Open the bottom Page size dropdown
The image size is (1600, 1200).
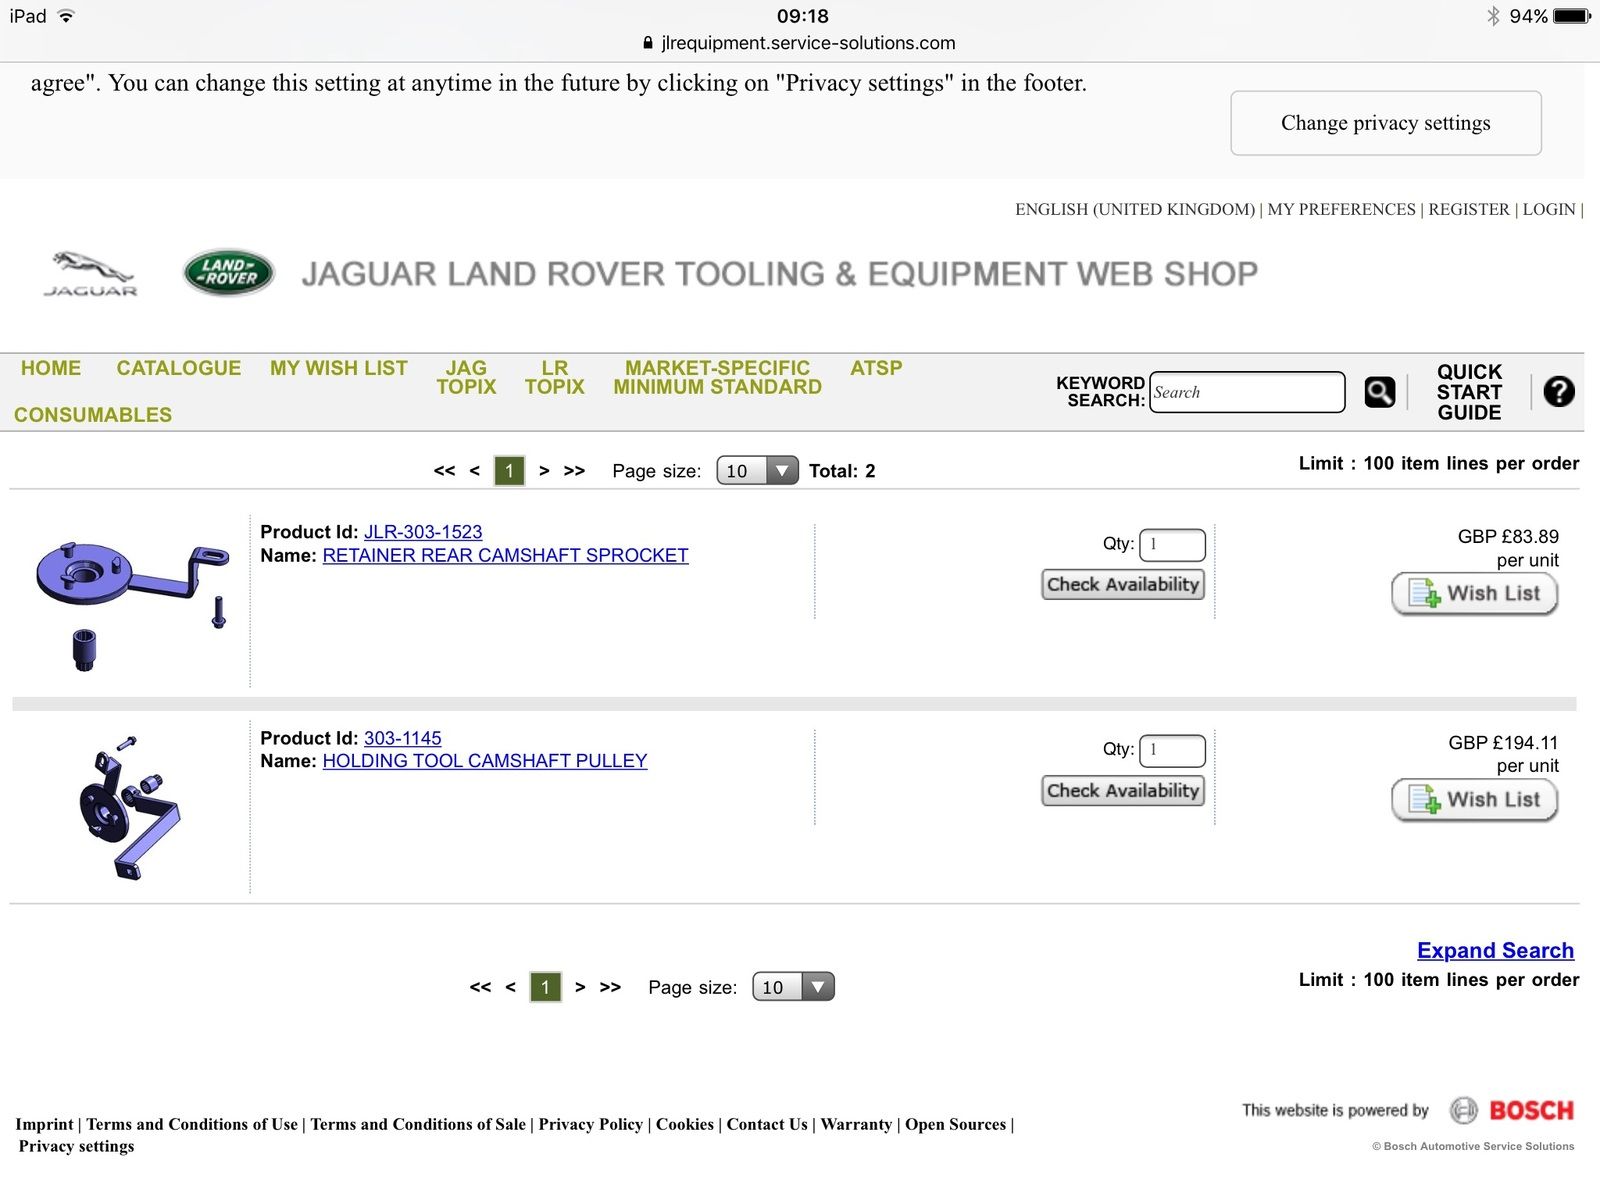point(793,987)
